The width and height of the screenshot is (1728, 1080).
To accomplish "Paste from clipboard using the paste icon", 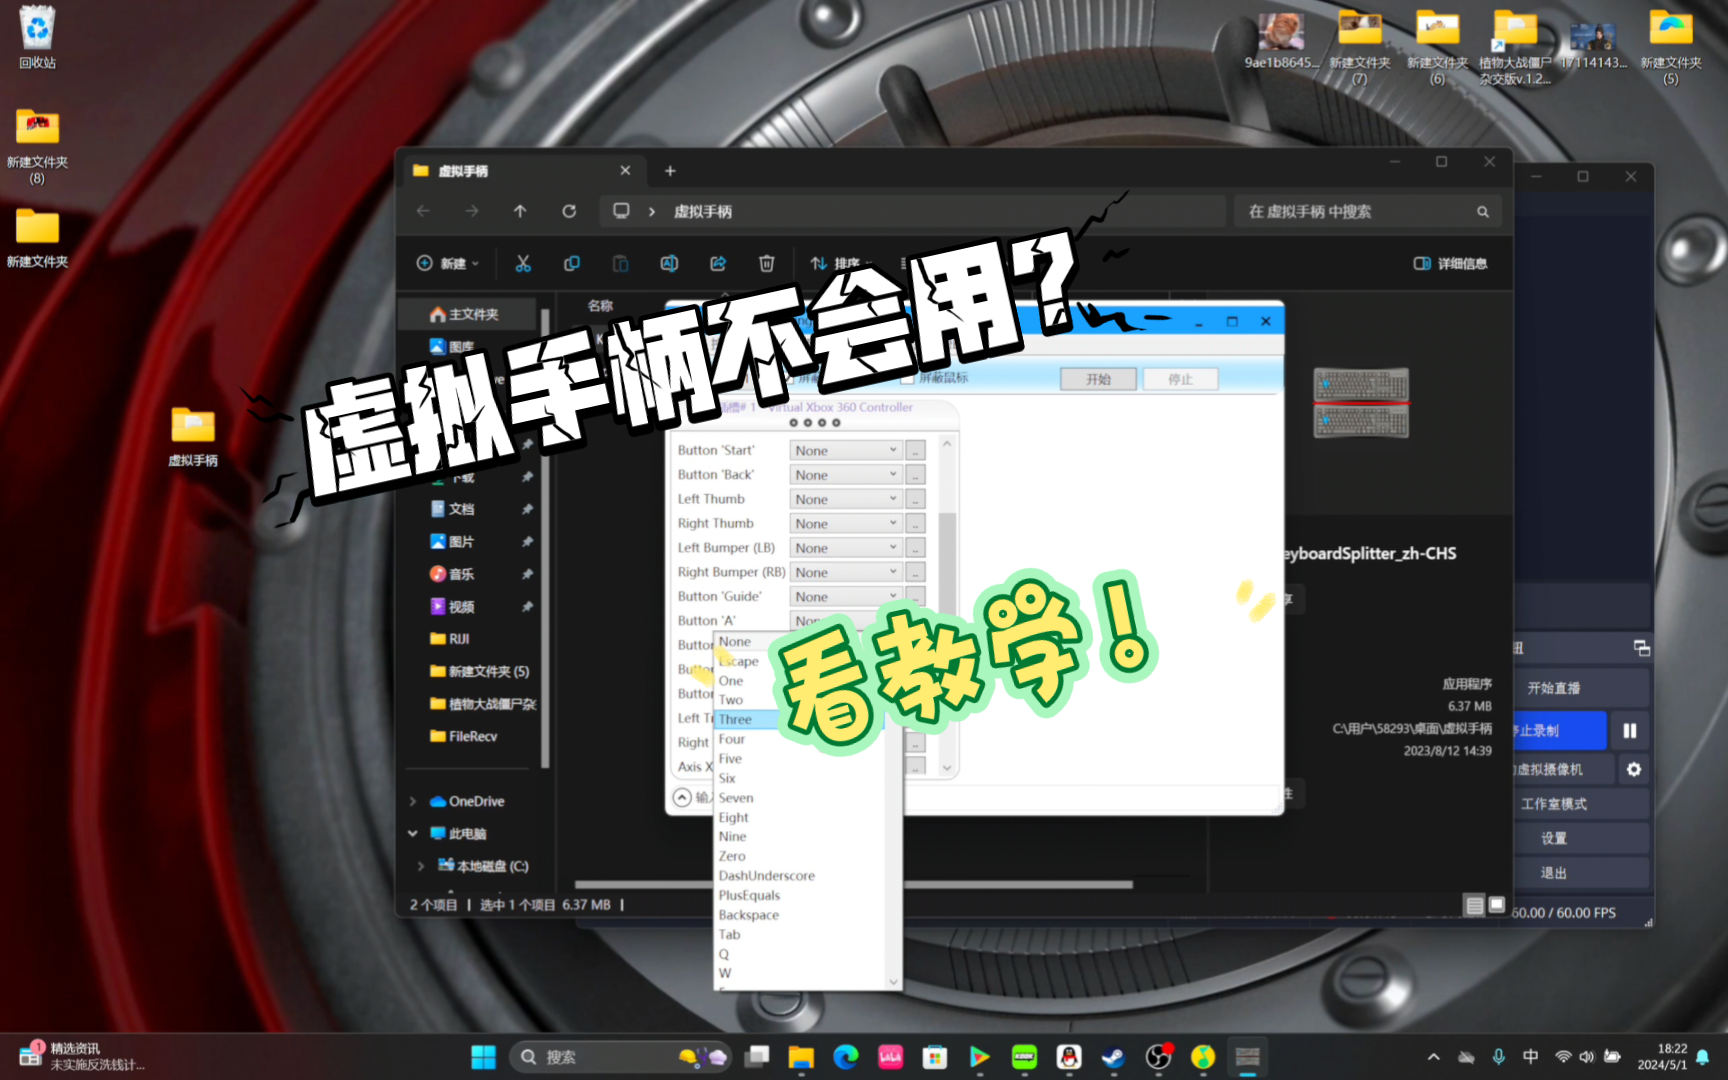I will click(x=620, y=263).
